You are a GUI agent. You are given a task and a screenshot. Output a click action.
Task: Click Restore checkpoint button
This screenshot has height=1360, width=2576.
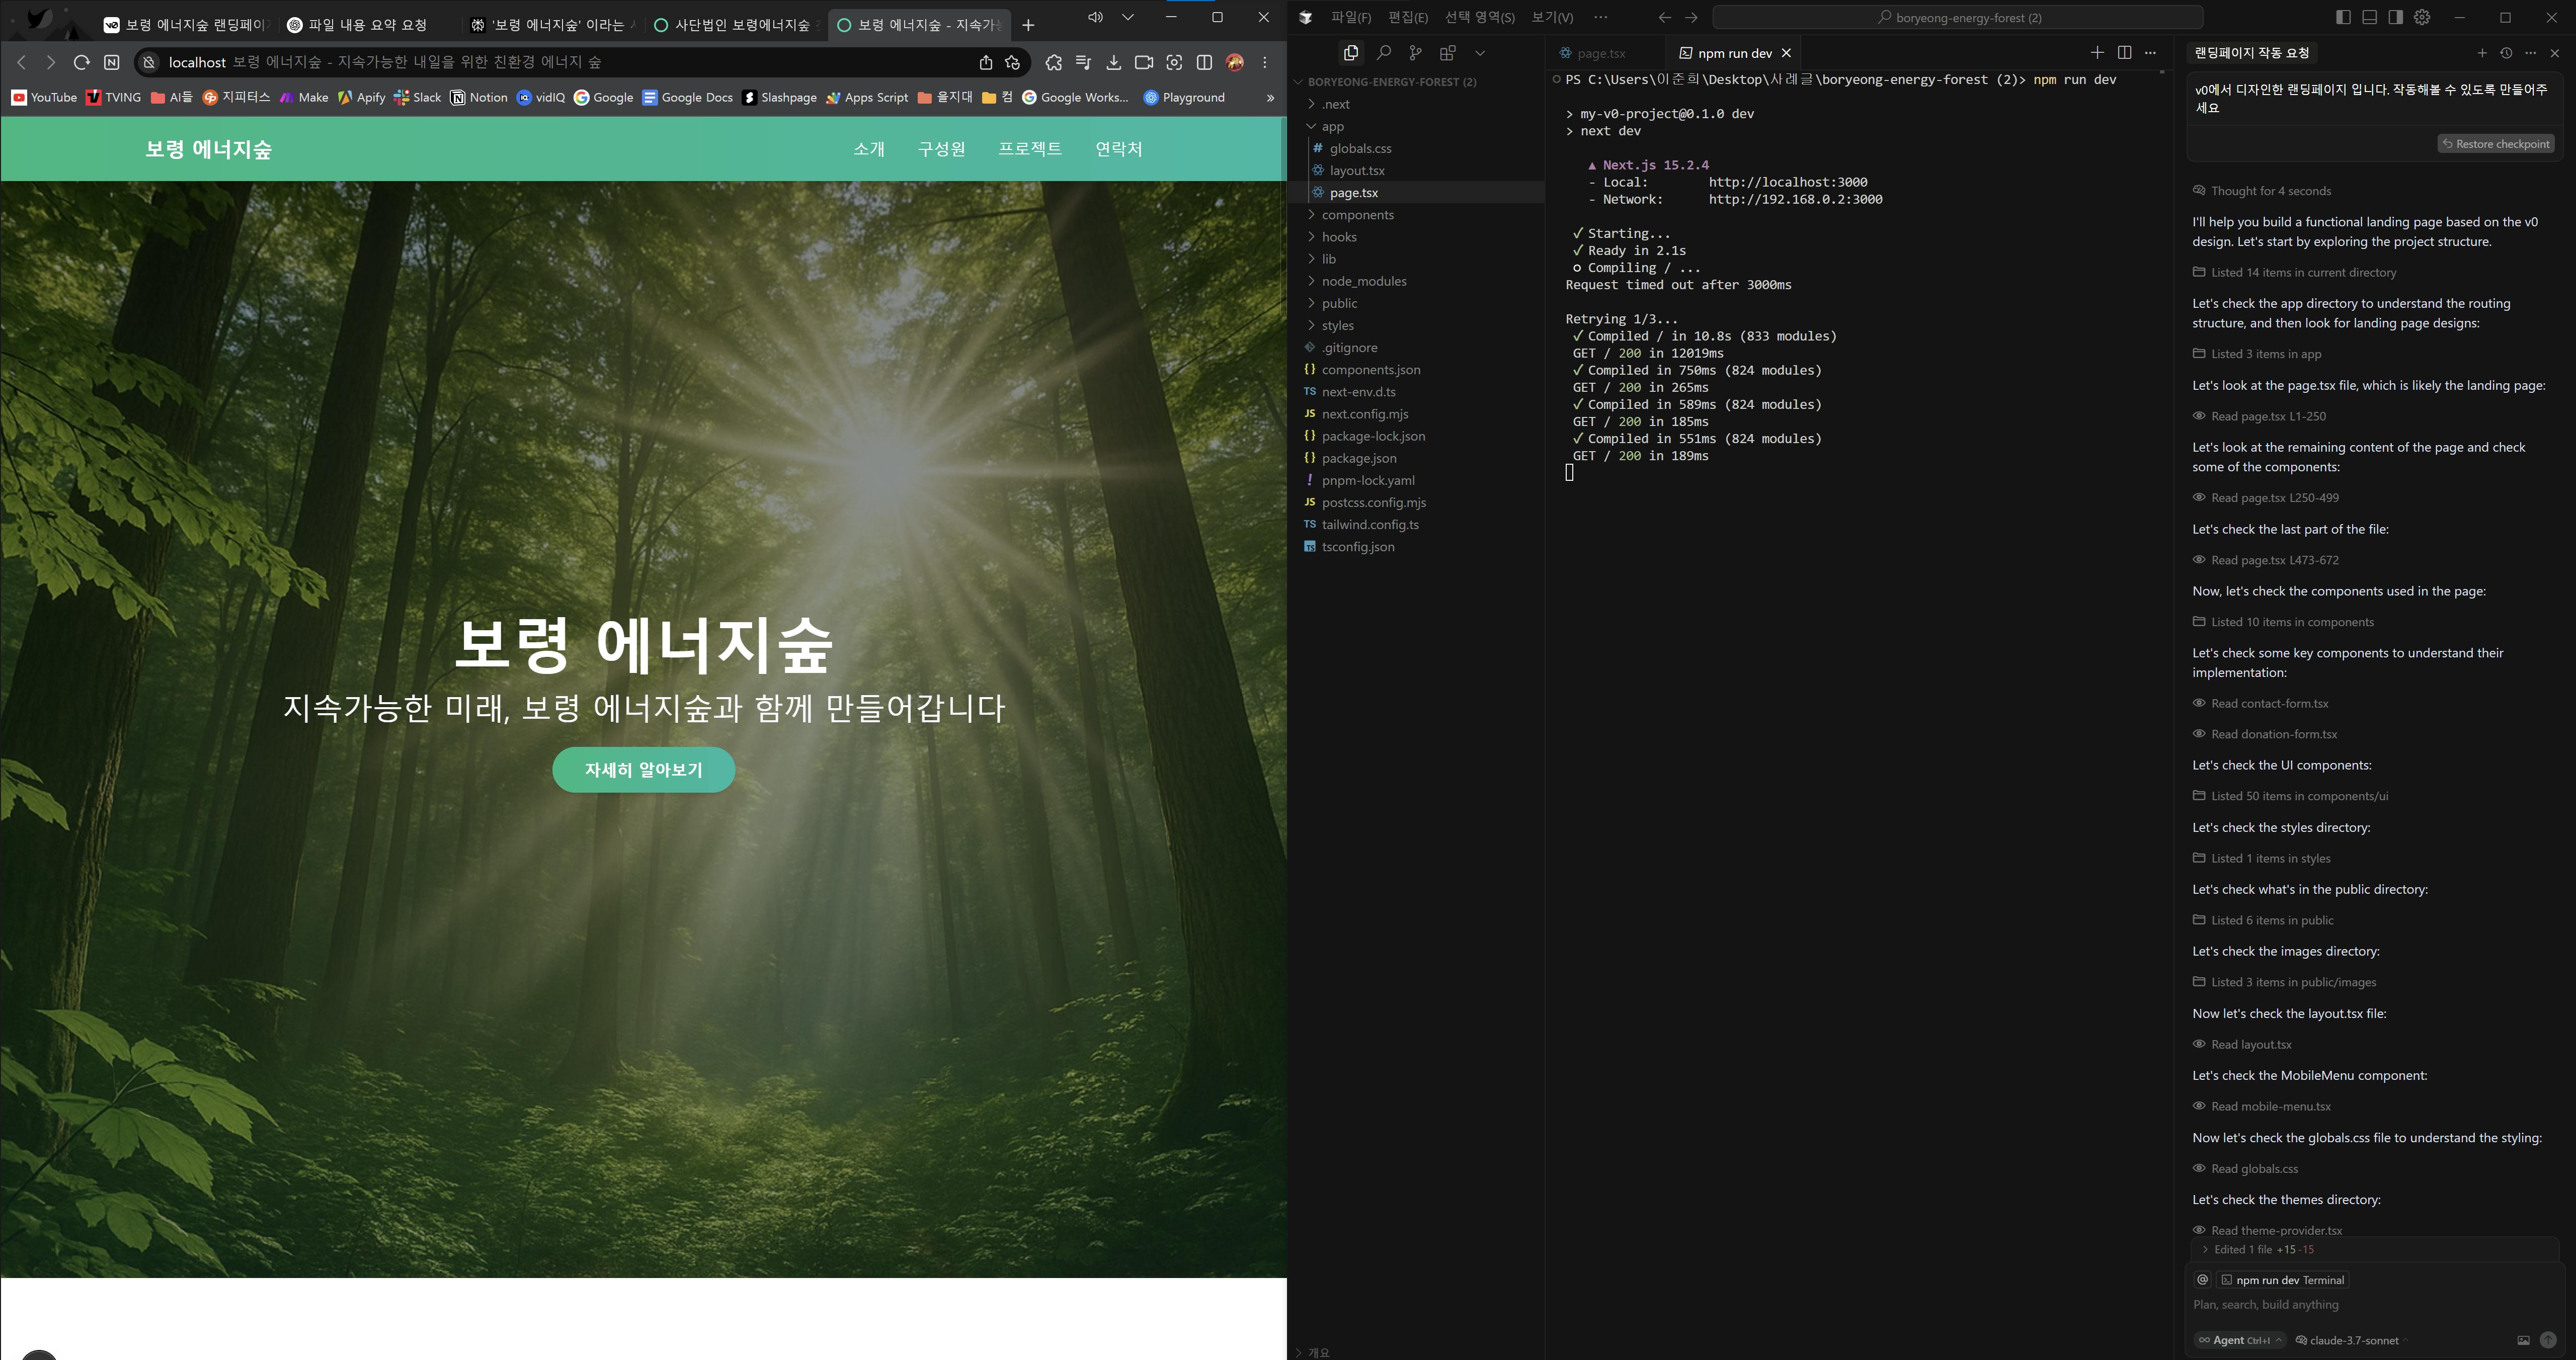(2496, 144)
